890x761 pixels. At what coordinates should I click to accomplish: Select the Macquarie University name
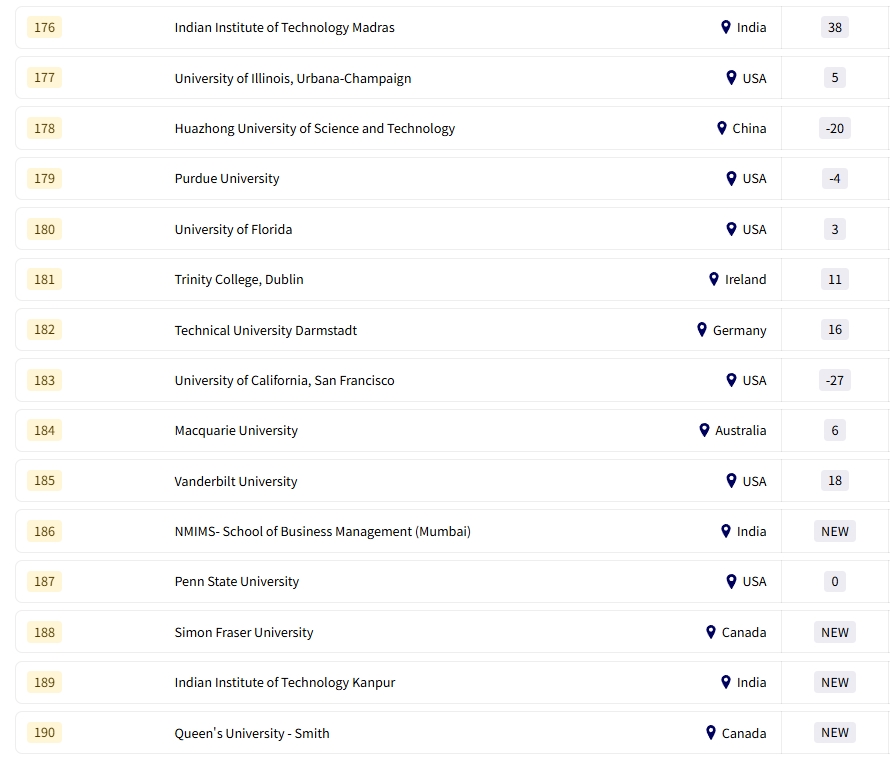[x=236, y=431]
